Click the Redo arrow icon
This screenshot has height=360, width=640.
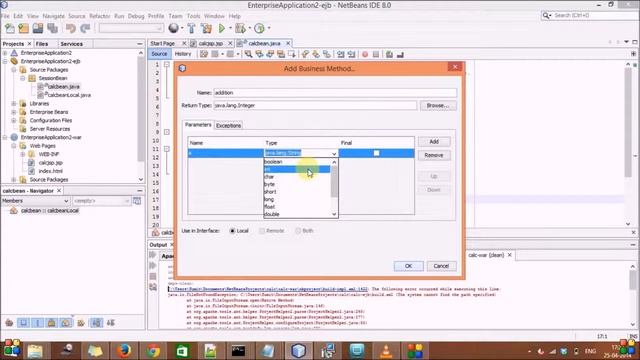pos(85,28)
